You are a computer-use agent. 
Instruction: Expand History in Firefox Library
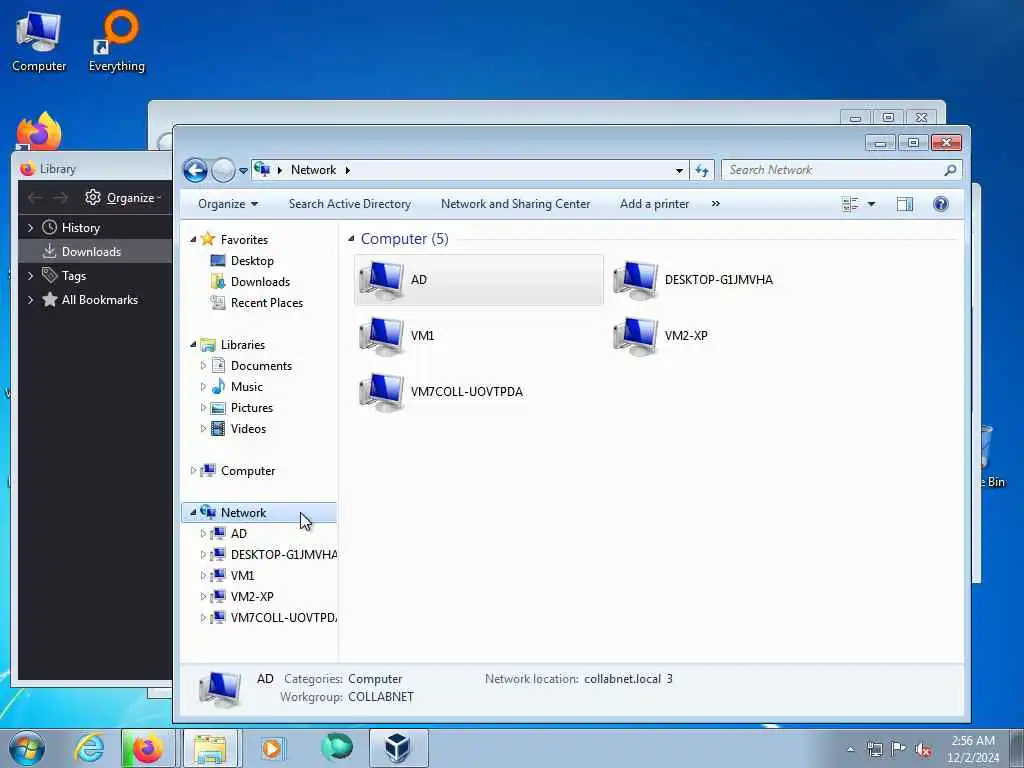(31, 228)
